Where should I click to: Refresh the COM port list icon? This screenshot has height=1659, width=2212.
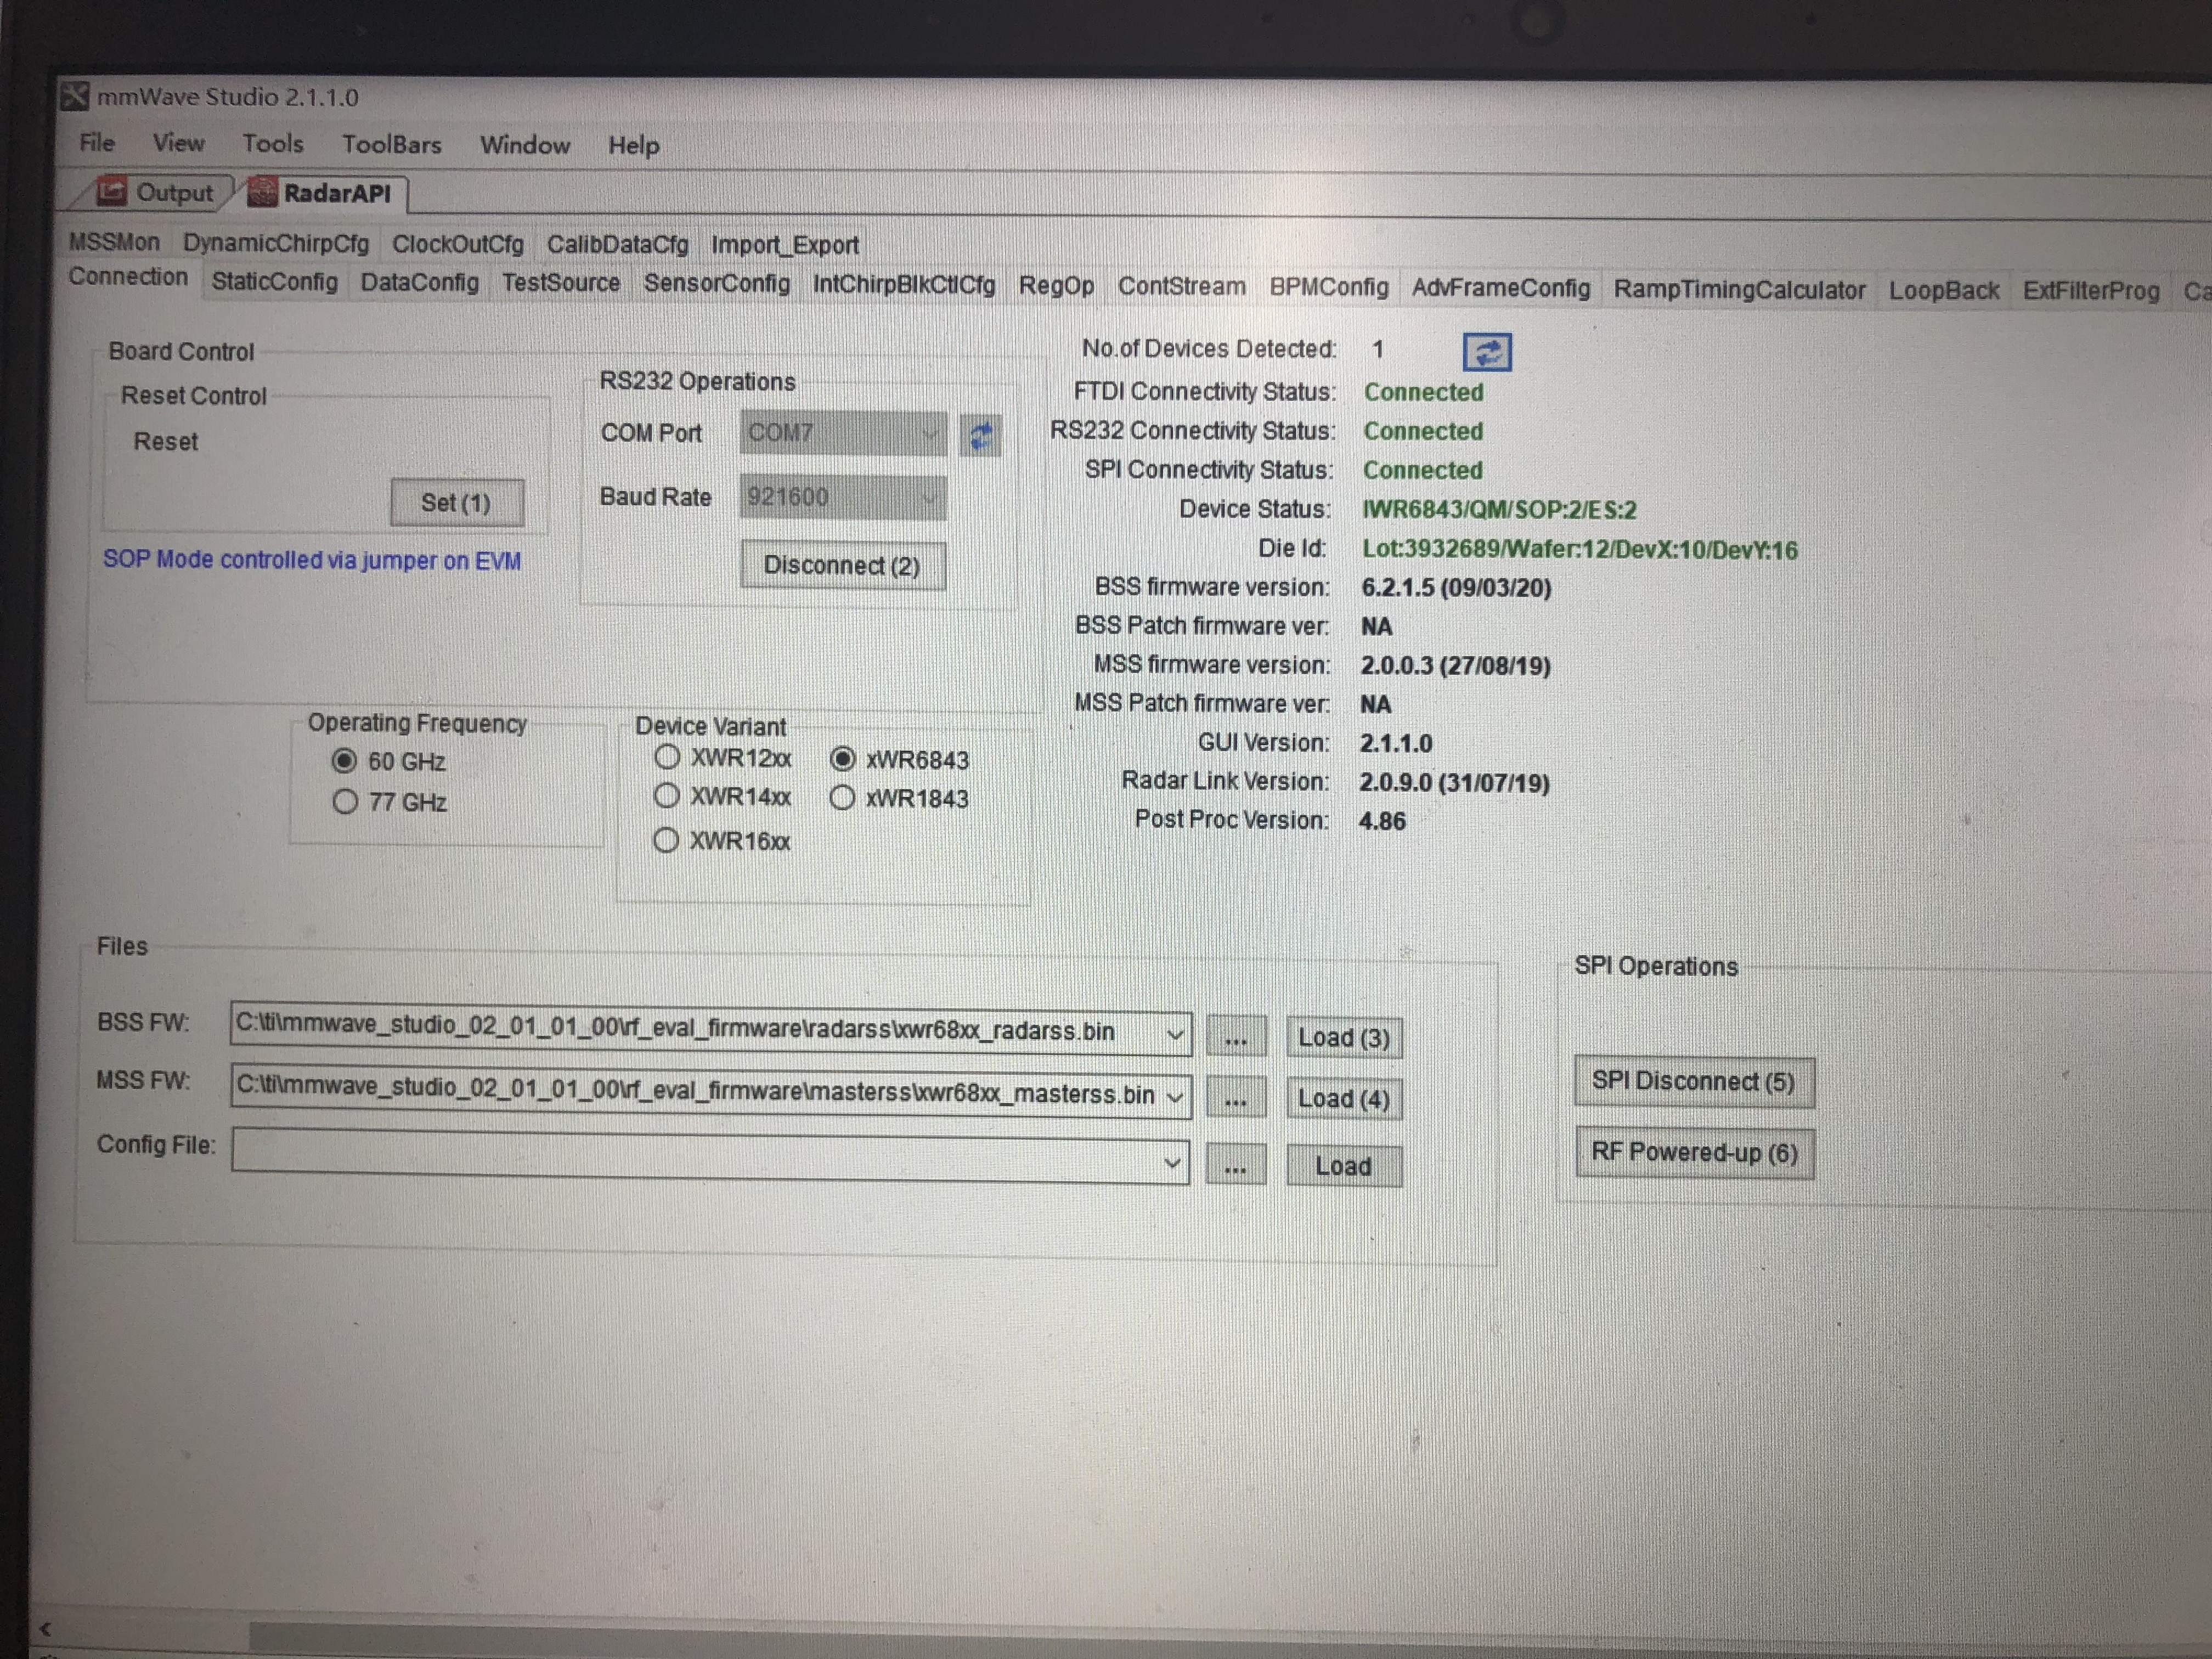pos(980,435)
